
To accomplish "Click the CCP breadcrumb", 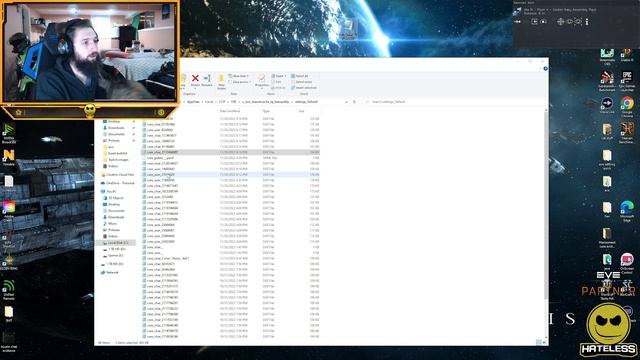I will click(x=222, y=102).
